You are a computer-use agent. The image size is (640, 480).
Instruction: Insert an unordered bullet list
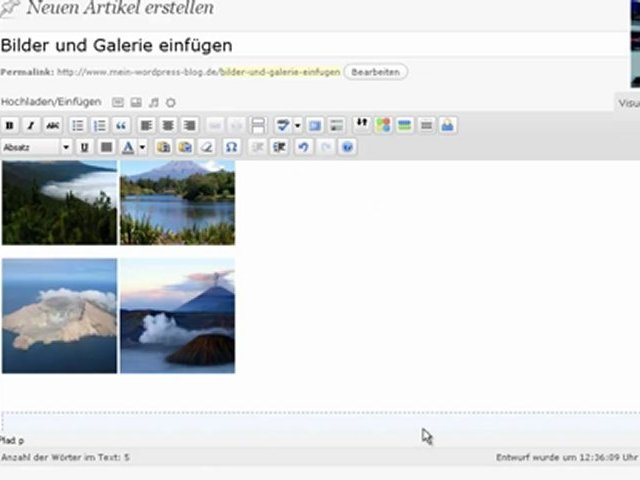pyautogui.click(x=78, y=126)
